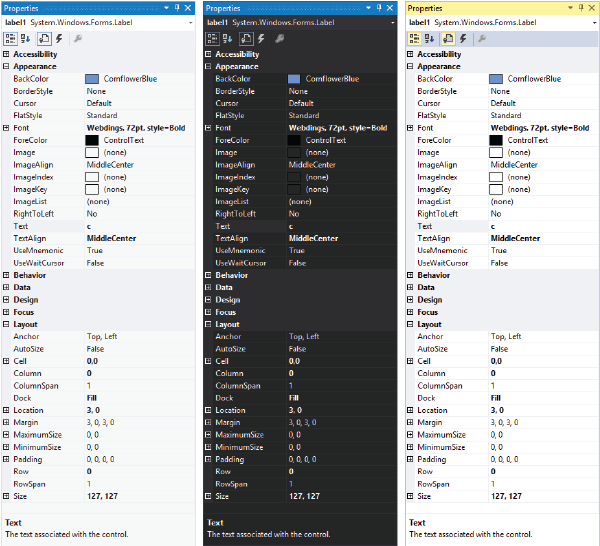This screenshot has width=600, height=546.
Task: Click Image (none) preview box in left panel
Action: coord(92,152)
